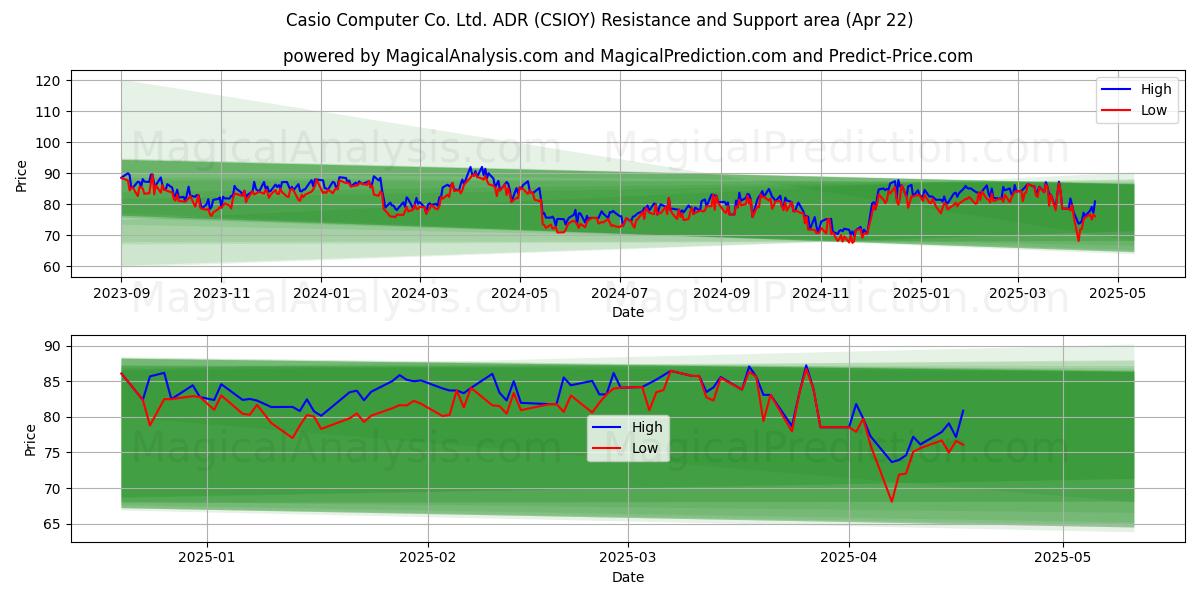Screen dimensions: 1200x600
Task: Click the upper chart '2025-03' tick label
Action: pos(1018,294)
